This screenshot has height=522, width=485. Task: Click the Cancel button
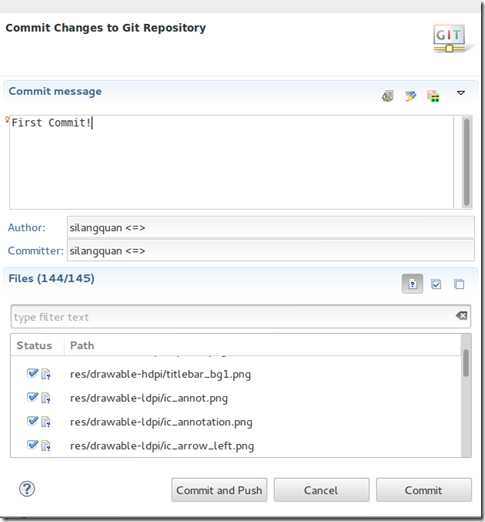click(x=321, y=490)
